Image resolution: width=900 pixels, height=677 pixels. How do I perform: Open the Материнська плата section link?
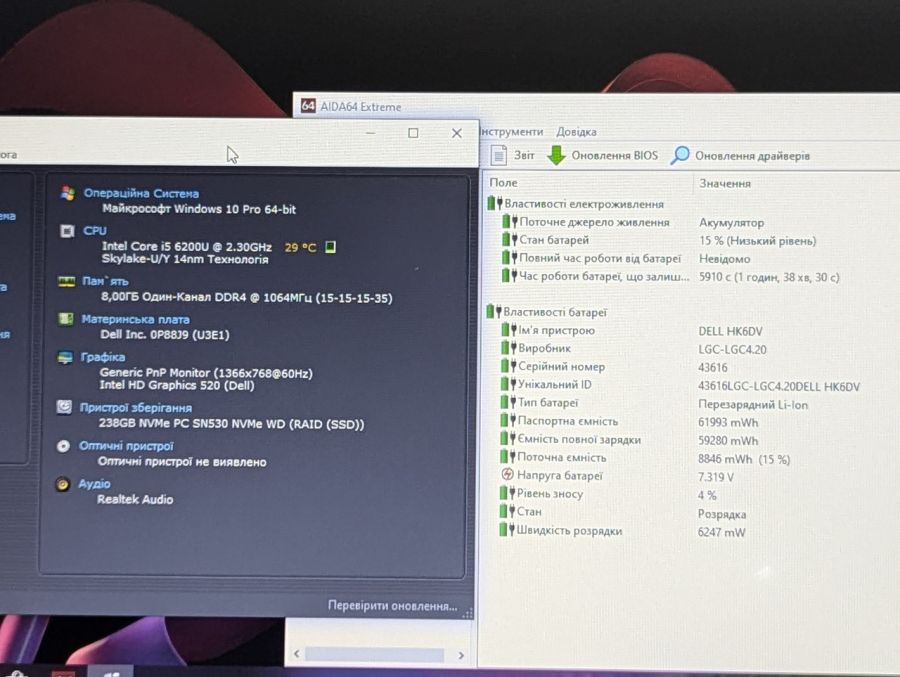pyautogui.click(x=135, y=319)
